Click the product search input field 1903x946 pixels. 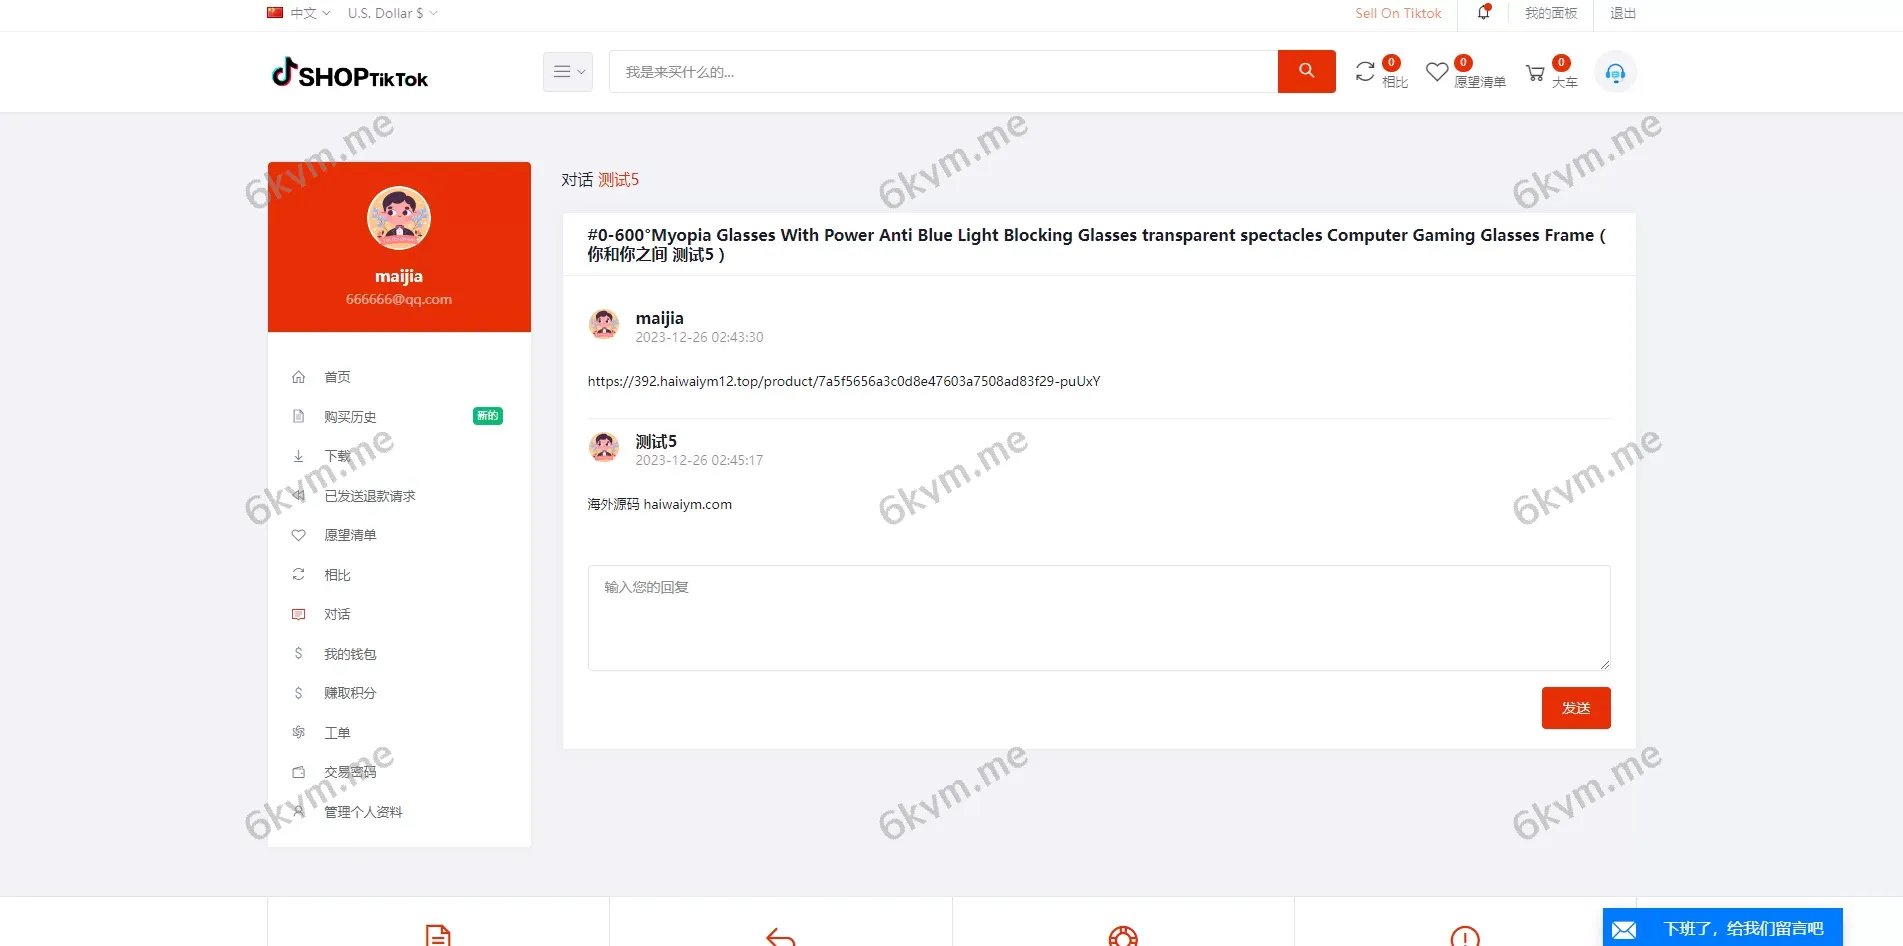coord(942,72)
